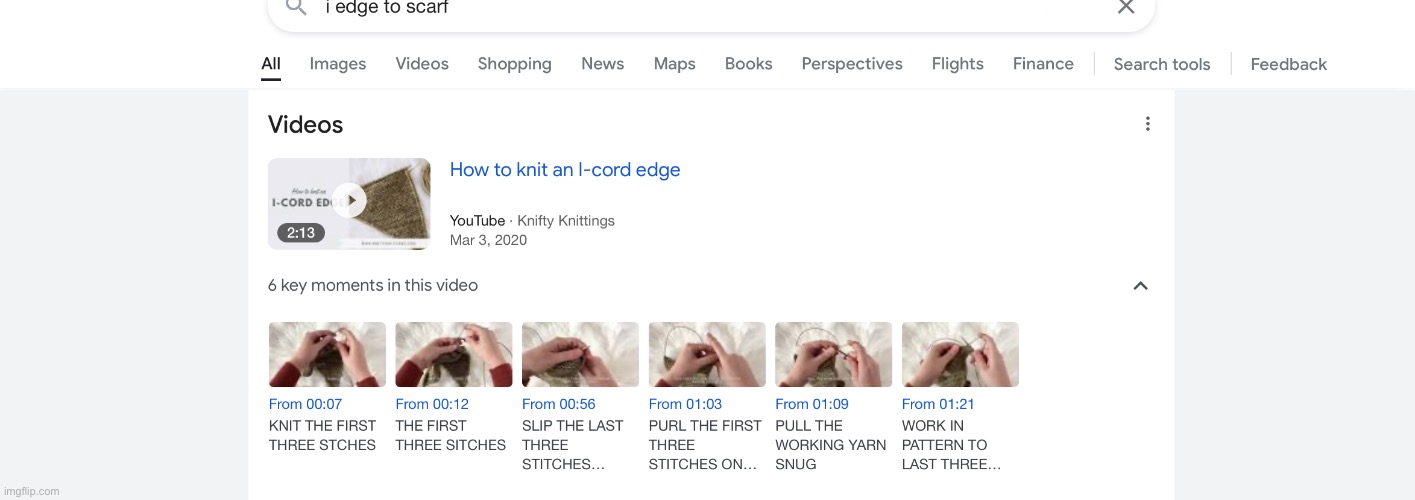
Task: Jump to key moment From 00:56
Action: click(x=558, y=404)
